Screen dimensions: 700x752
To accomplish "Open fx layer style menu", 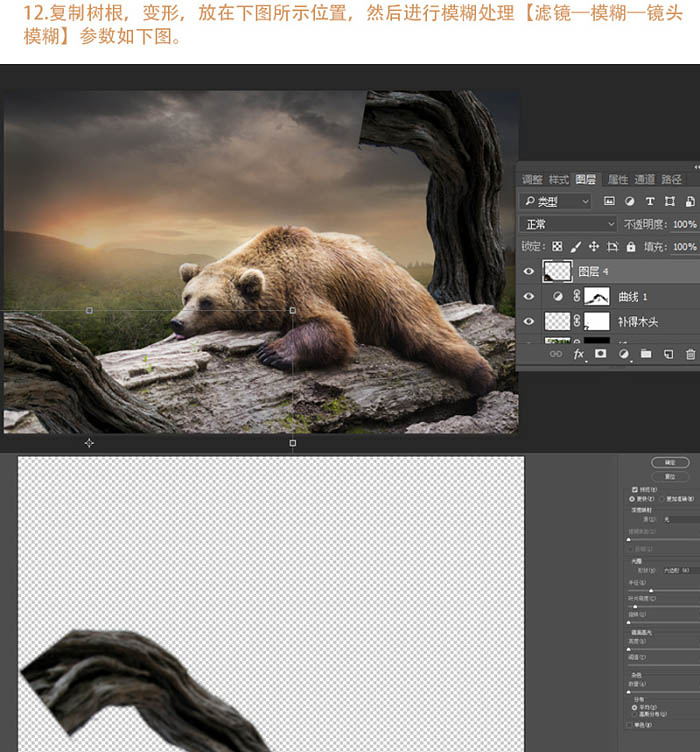I will tap(579, 354).
